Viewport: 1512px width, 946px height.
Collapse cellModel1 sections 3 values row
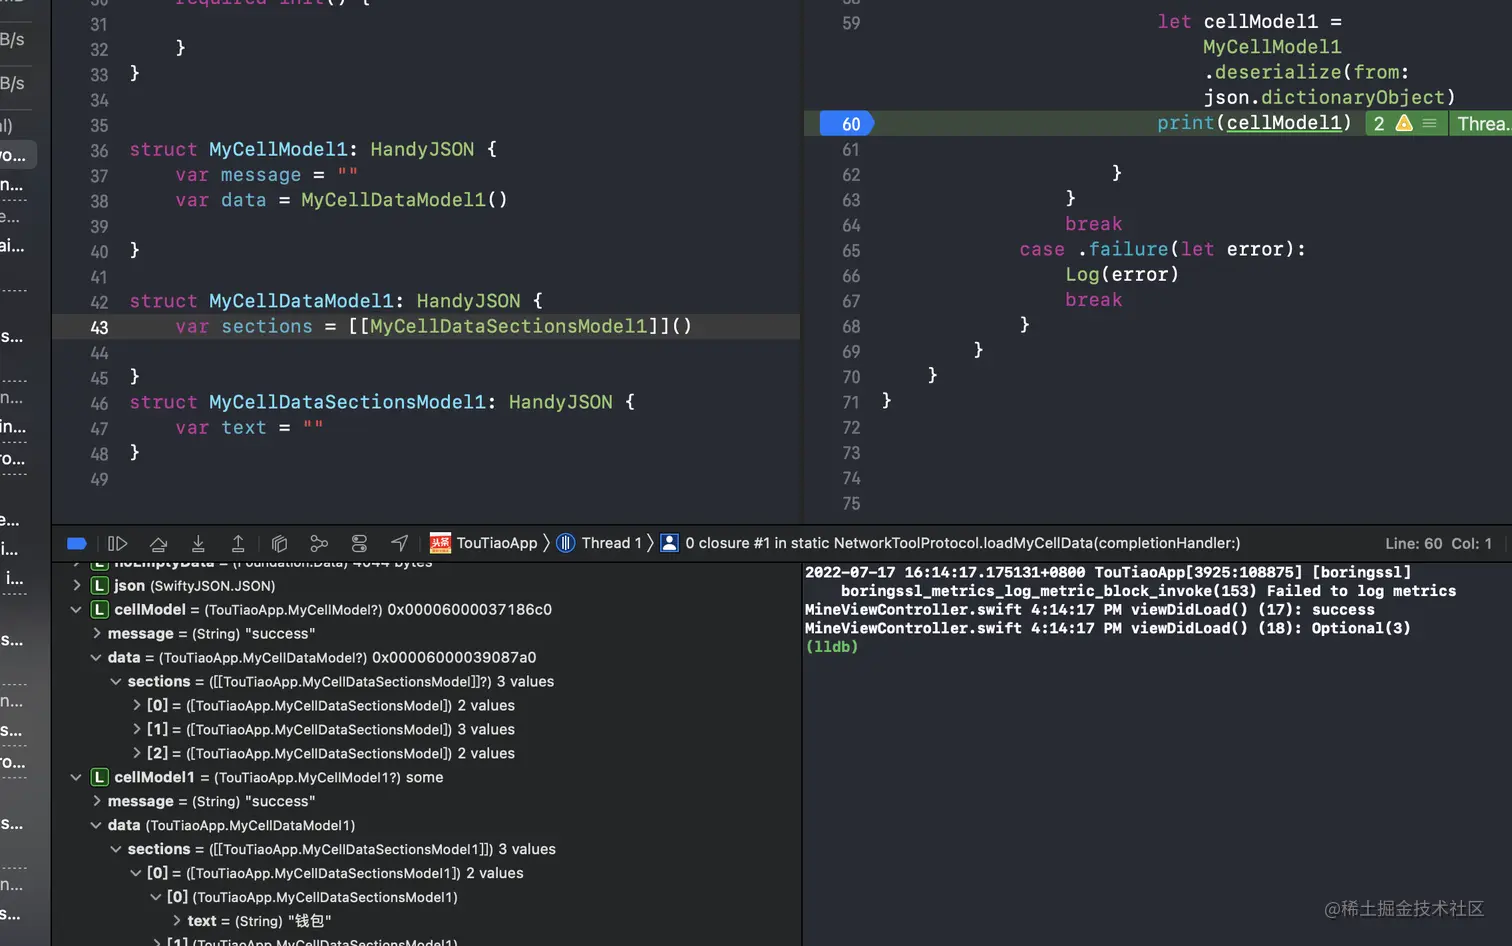pos(116,849)
